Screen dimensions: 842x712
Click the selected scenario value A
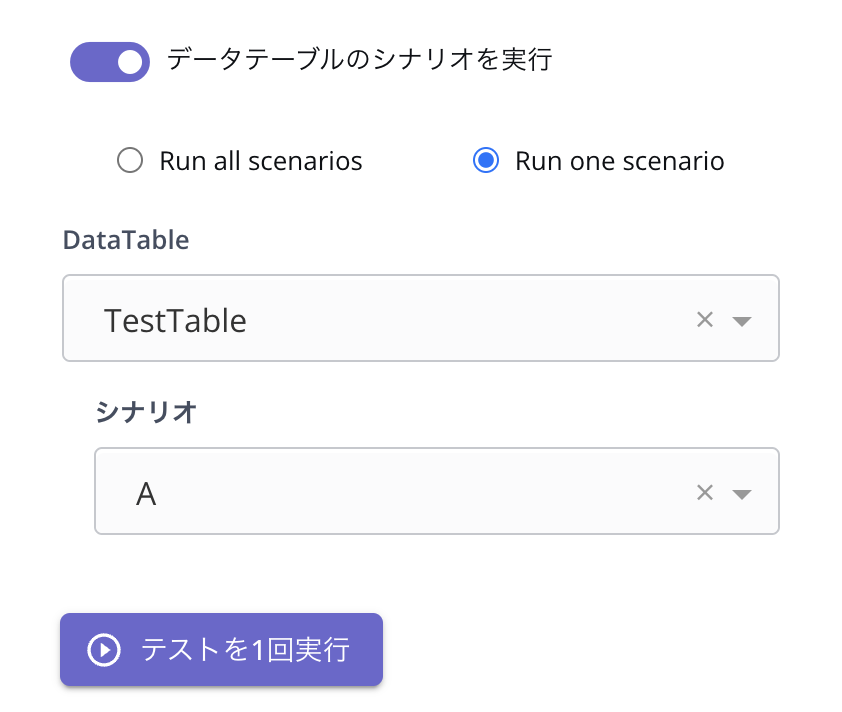146,494
